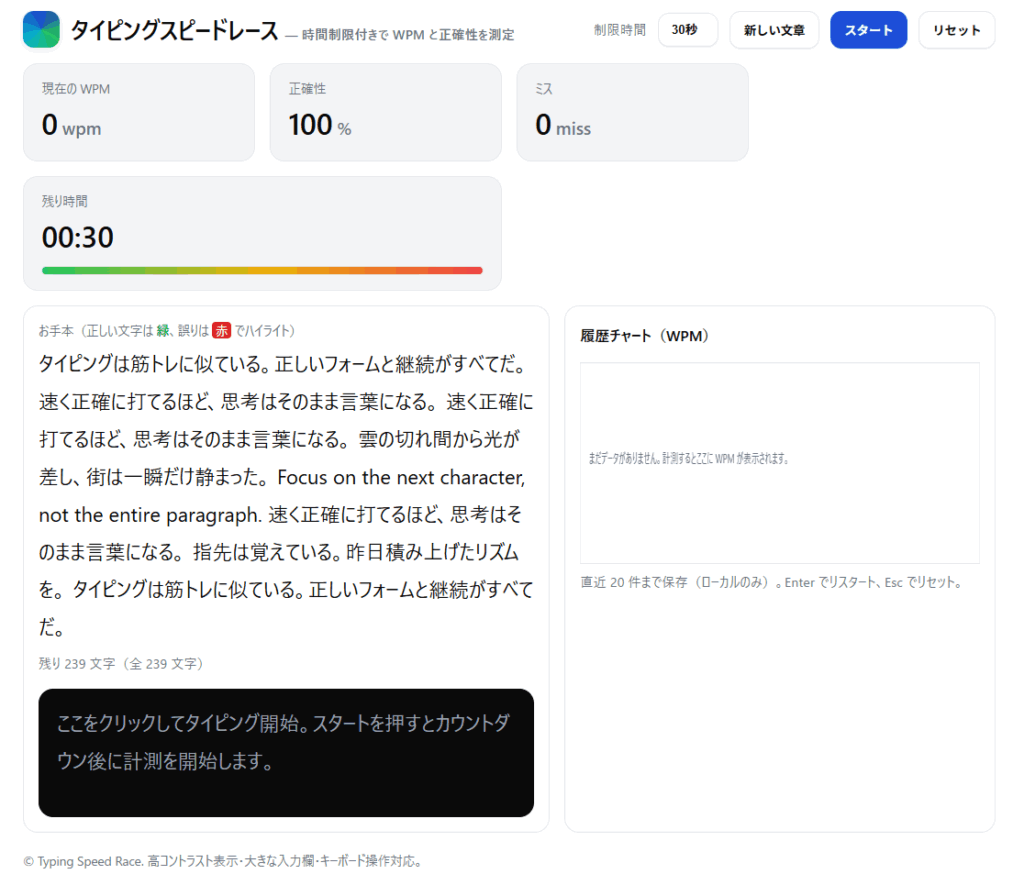Image resolution: width=1024 pixels, height=874 pixels.
Task: Click the Typing Speed Race footer text
Action: click(223, 861)
